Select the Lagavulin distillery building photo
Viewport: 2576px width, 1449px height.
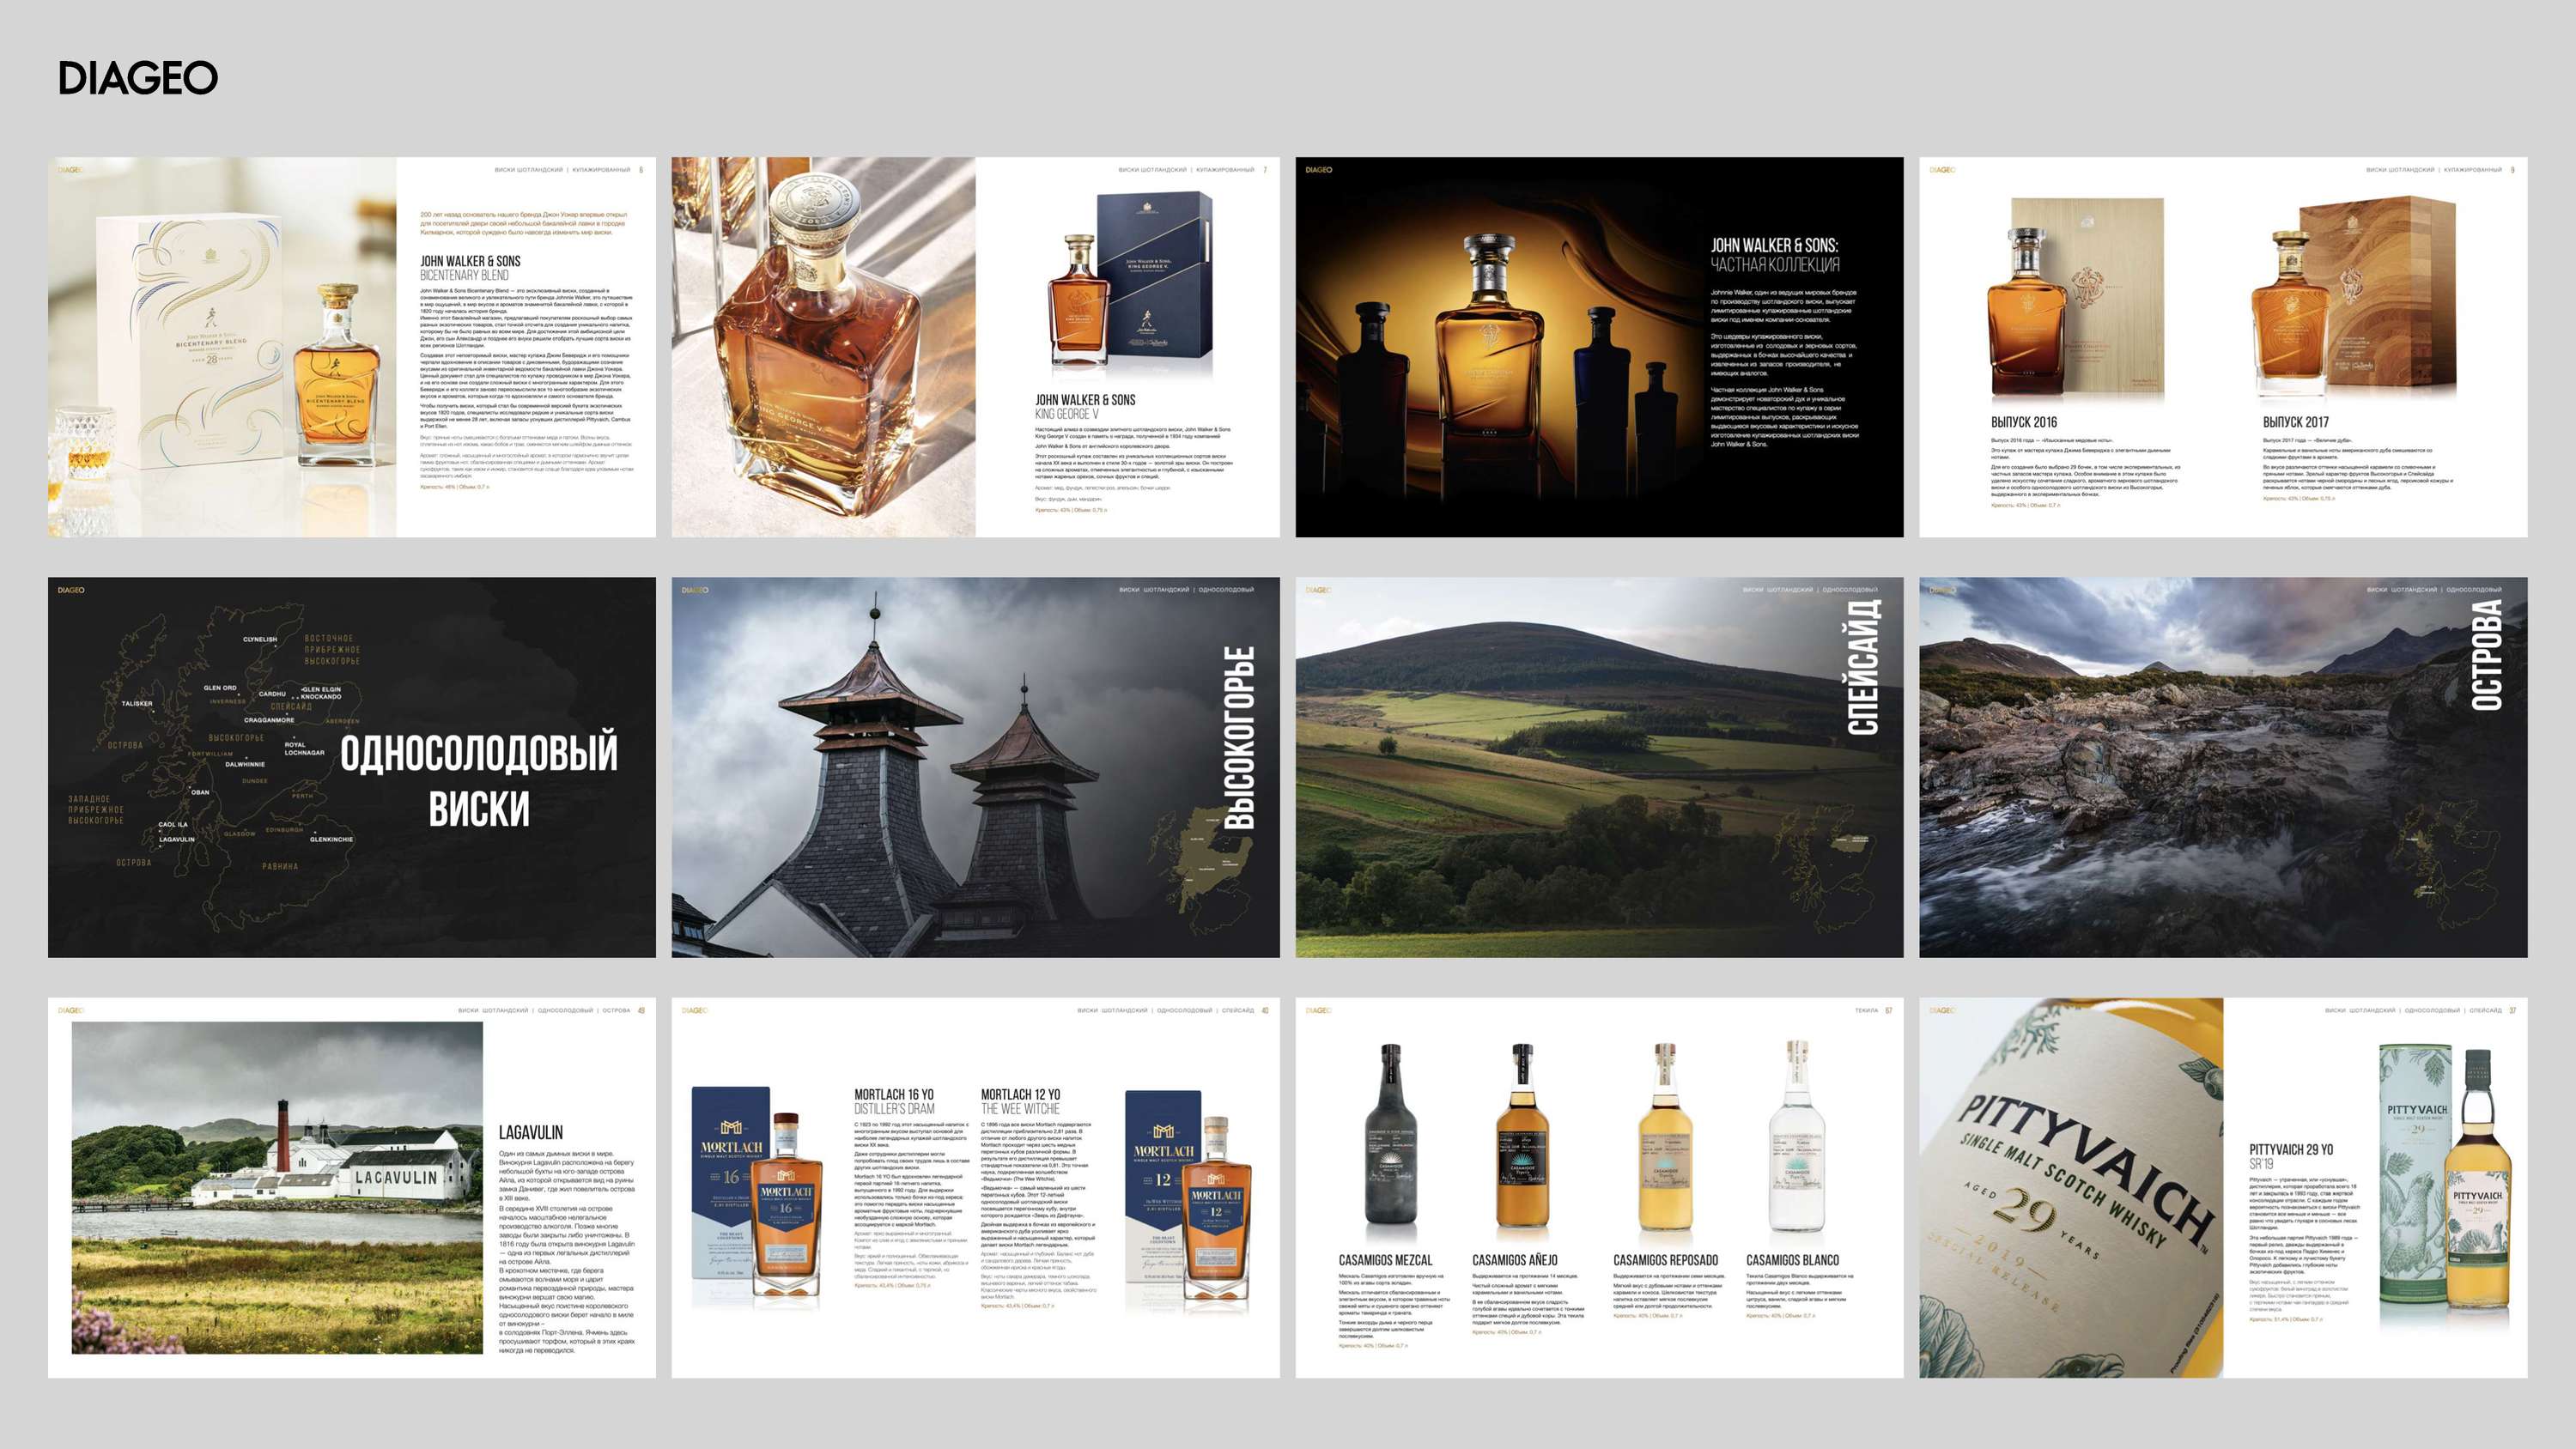(x=277, y=1188)
